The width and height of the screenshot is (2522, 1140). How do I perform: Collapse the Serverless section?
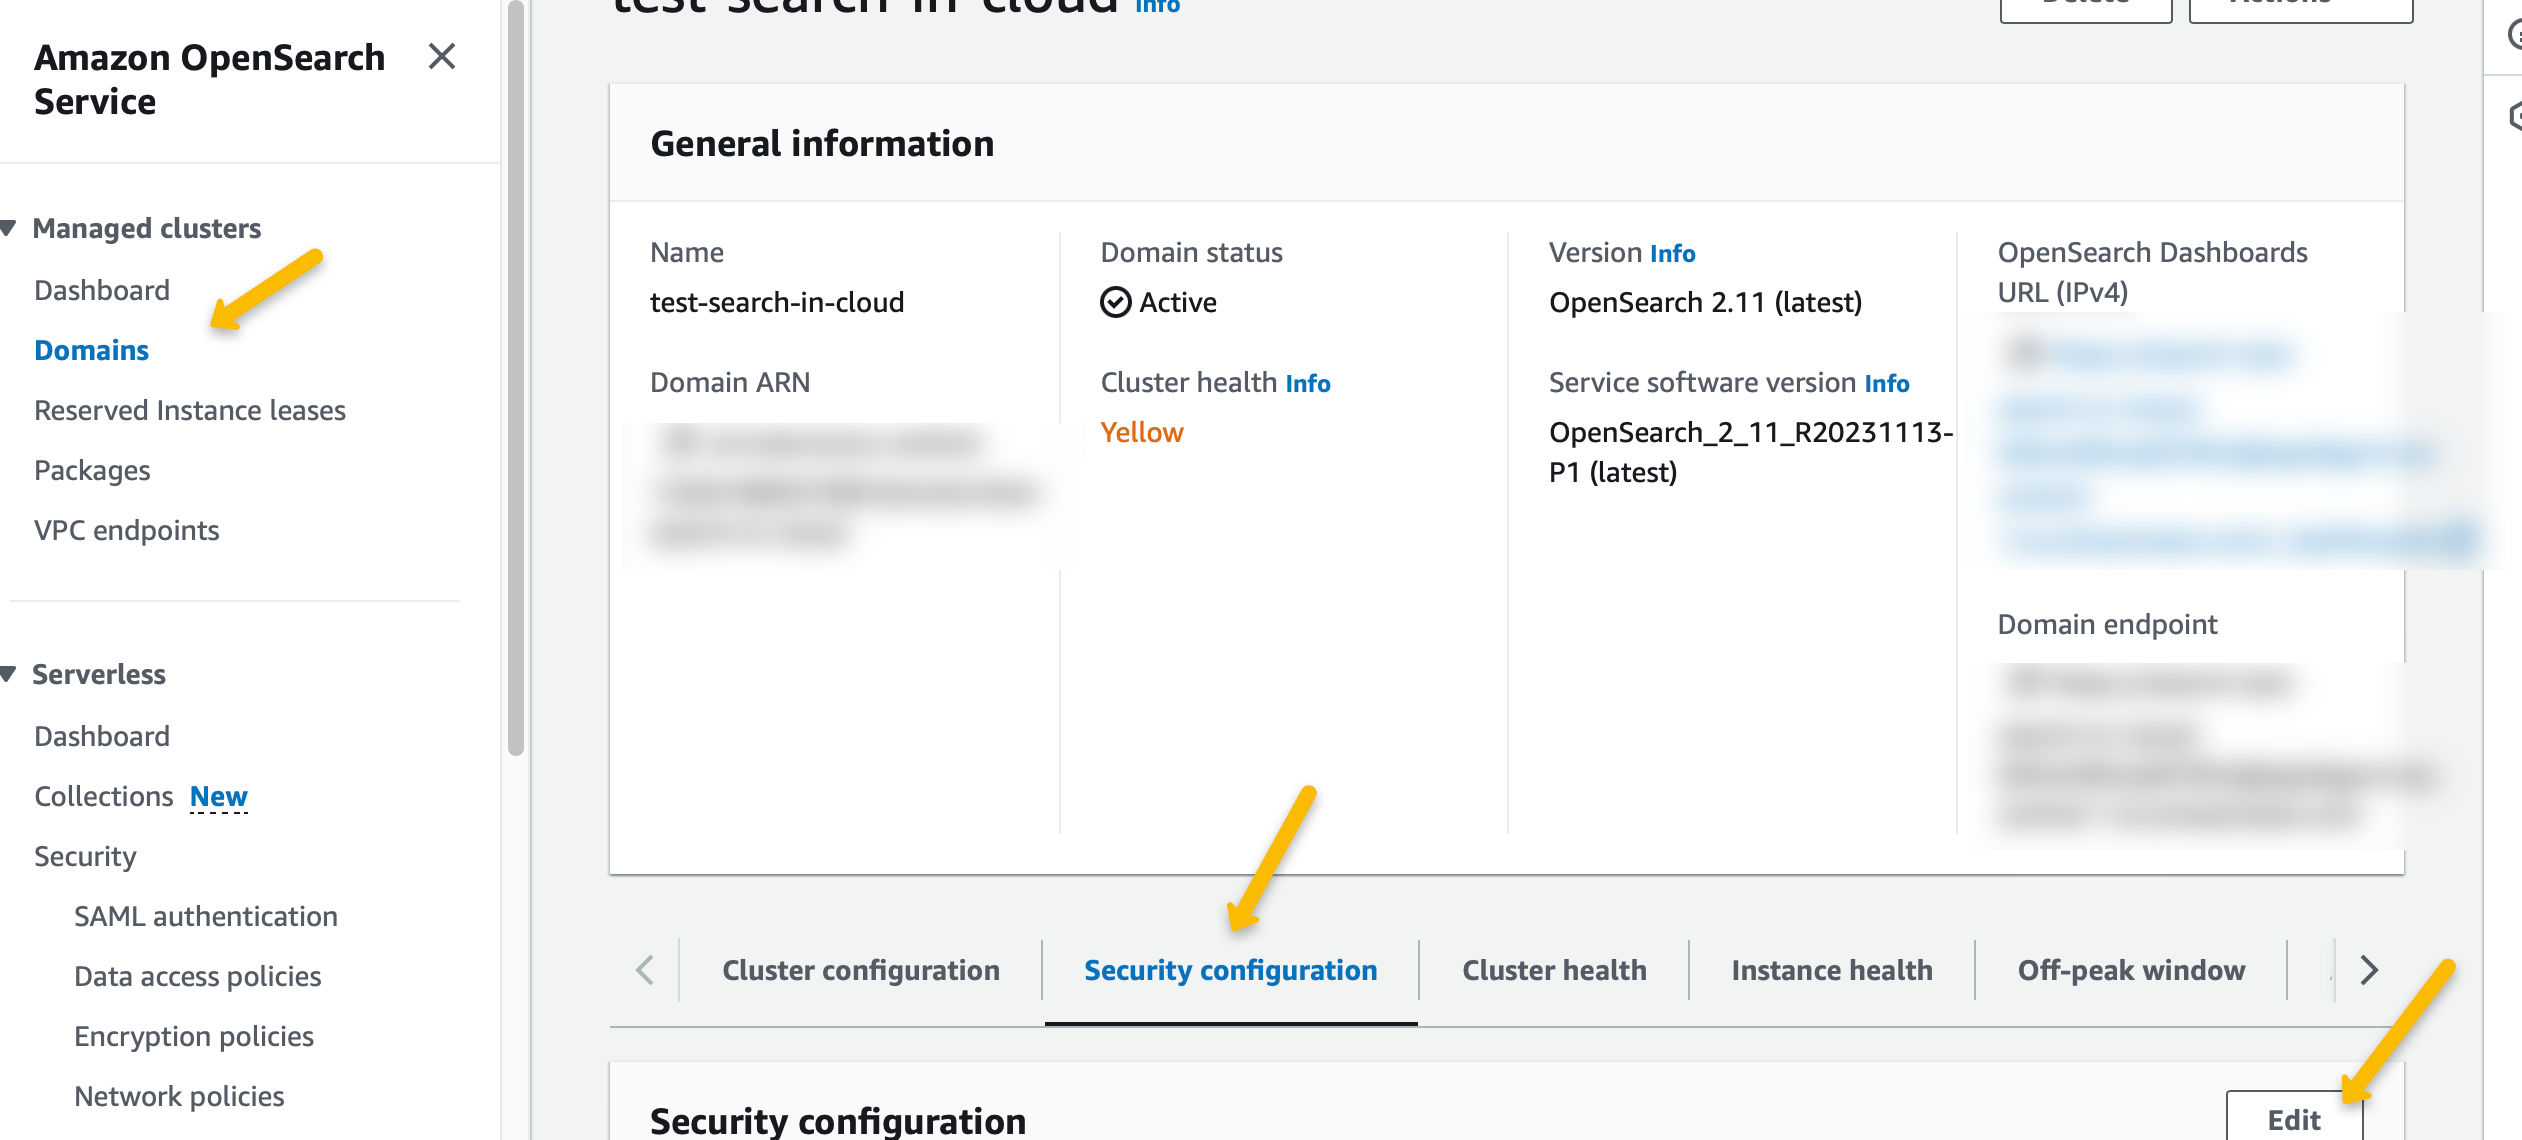coord(9,674)
